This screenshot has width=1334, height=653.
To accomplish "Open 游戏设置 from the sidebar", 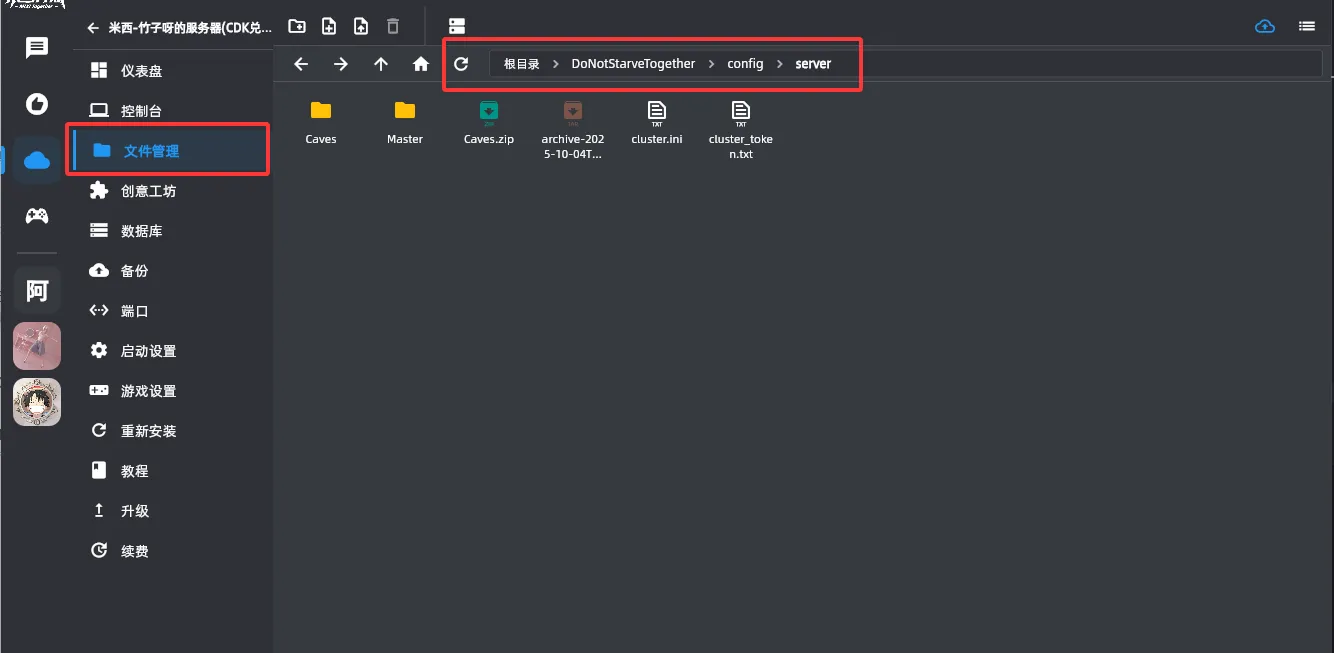I will pos(148,391).
